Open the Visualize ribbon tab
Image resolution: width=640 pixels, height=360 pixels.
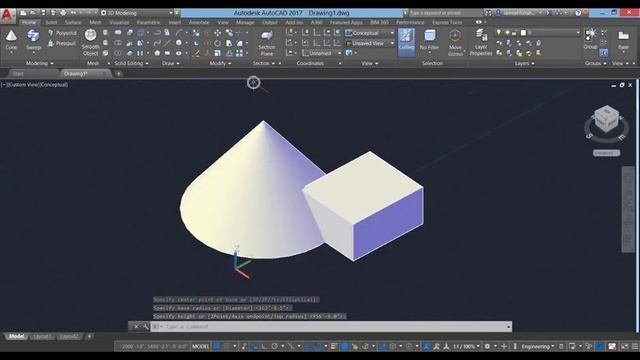[119, 22]
